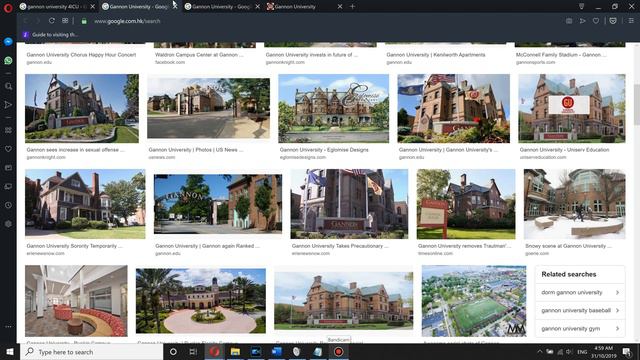Viewport: 640px width, 360px height.
Task: Open Gannon sees increase in sexual offense image
Action: coord(82,108)
